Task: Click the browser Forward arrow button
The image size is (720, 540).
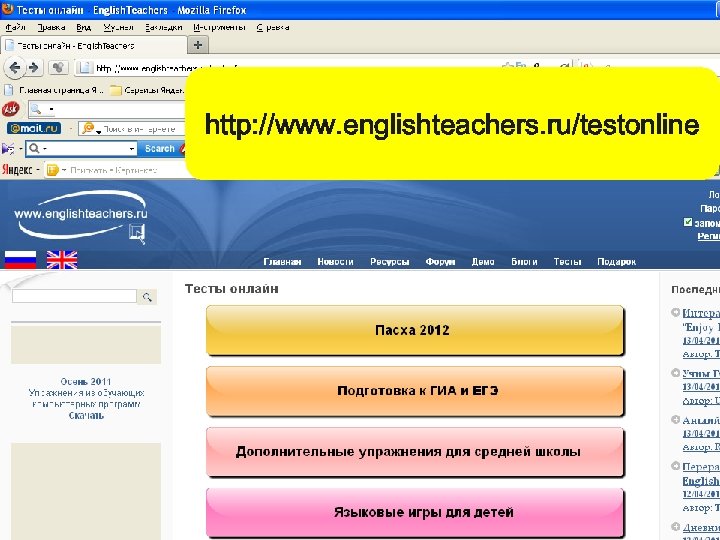Action: click(33, 68)
